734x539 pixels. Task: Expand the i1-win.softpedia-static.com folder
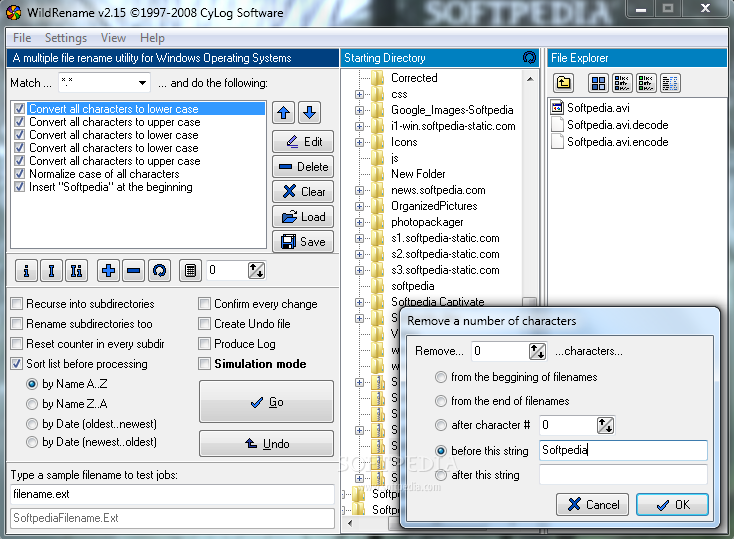point(359,126)
